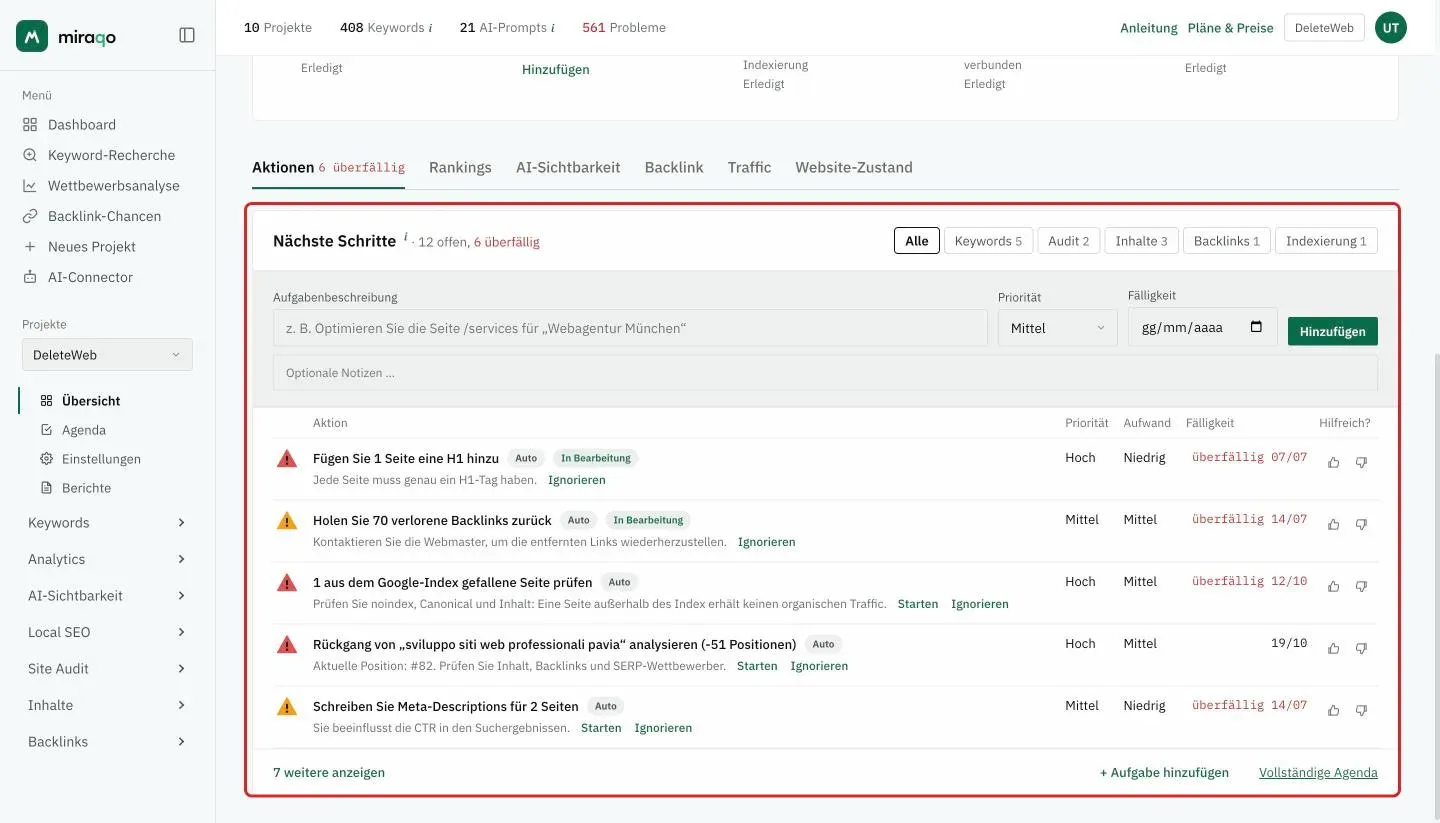Thumbs up the Meta-Descriptions action
The height and width of the screenshot is (823, 1440).
tap(1333, 711)
